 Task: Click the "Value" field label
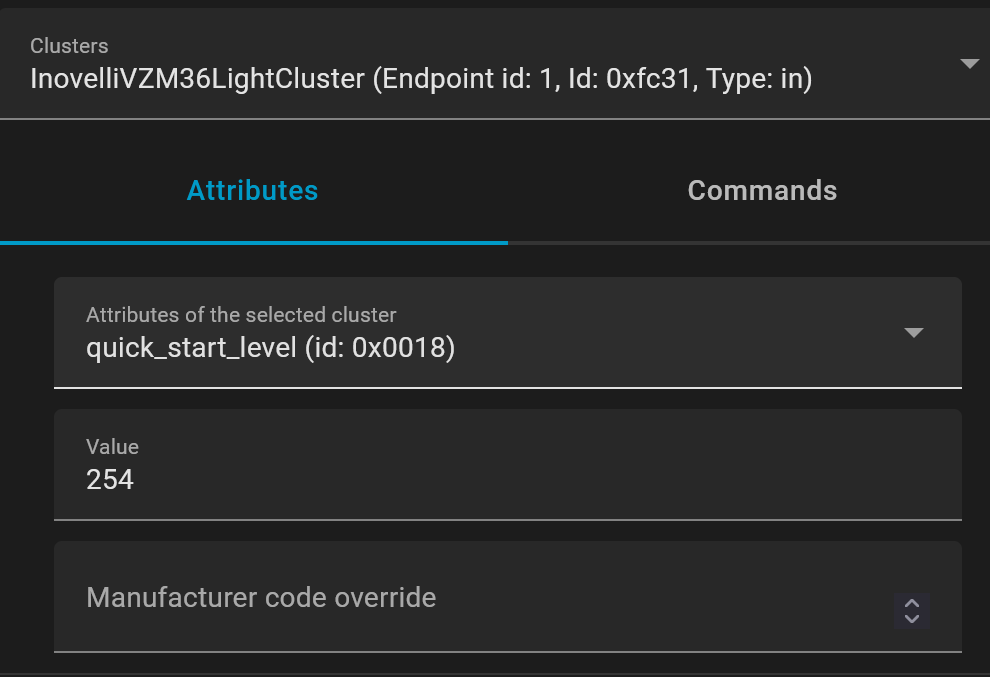pyautogui.click(x=112, y=447)
